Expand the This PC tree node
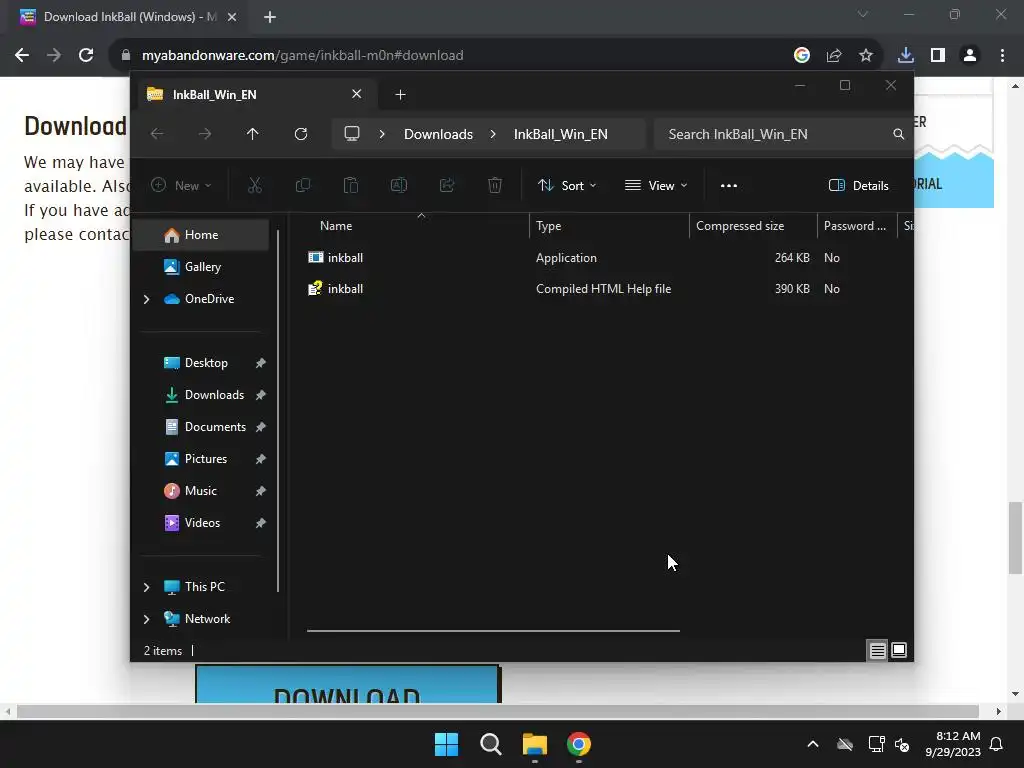This screenshot has width=1024, height=768. [146, 587]
